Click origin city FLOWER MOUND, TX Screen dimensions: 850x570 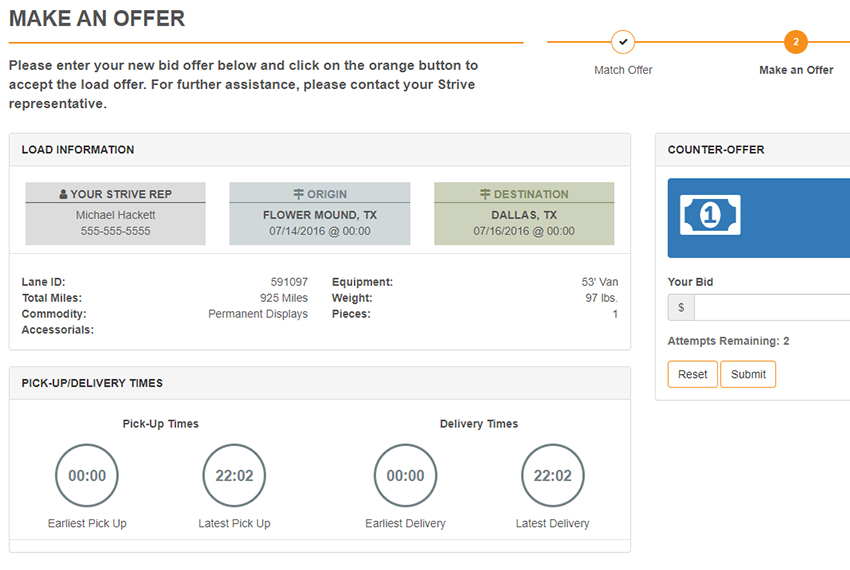coord(320,215)
